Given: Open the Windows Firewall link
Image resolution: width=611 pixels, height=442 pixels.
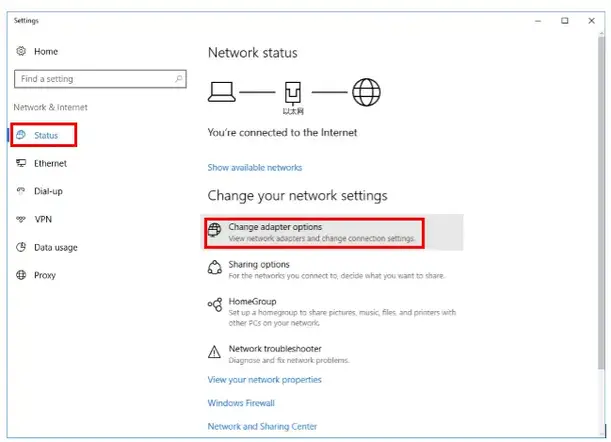Looking at the screenshot, I should [x=241, y=403].
